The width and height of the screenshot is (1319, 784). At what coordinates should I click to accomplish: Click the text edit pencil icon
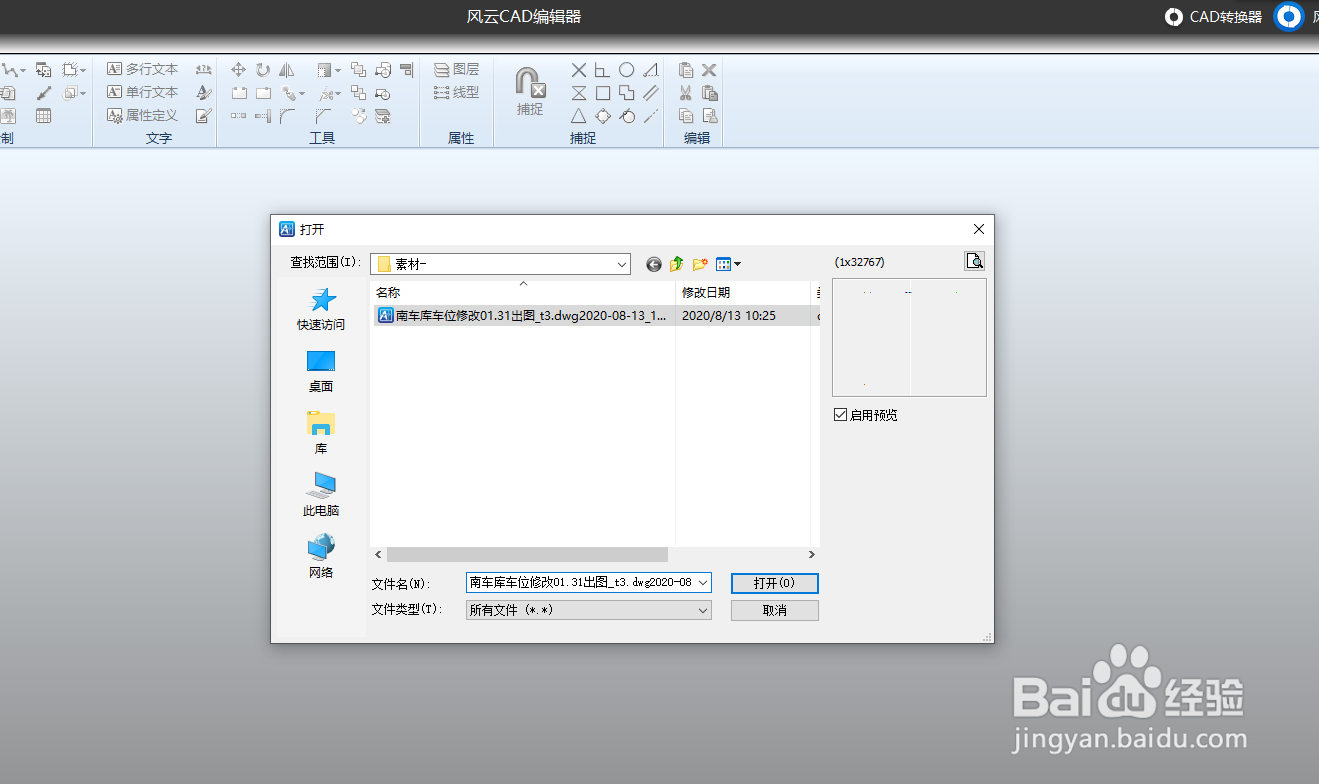coord(203,116)
